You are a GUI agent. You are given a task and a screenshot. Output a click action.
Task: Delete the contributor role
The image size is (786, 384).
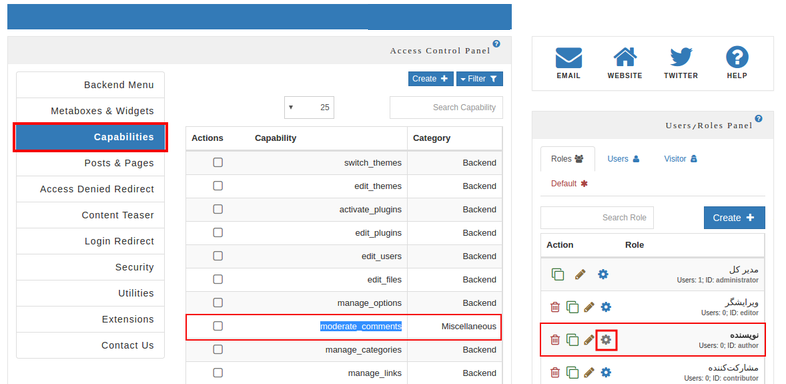click(x=555, y=372)
